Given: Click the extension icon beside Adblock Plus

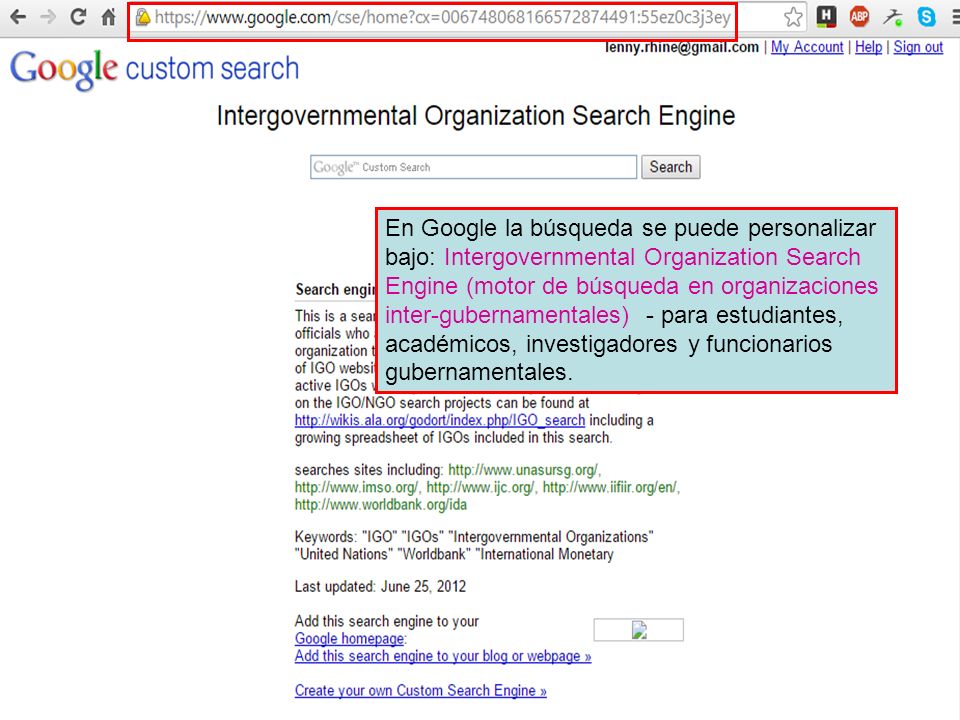Looking at the screenshot, I should coord(892,17).
